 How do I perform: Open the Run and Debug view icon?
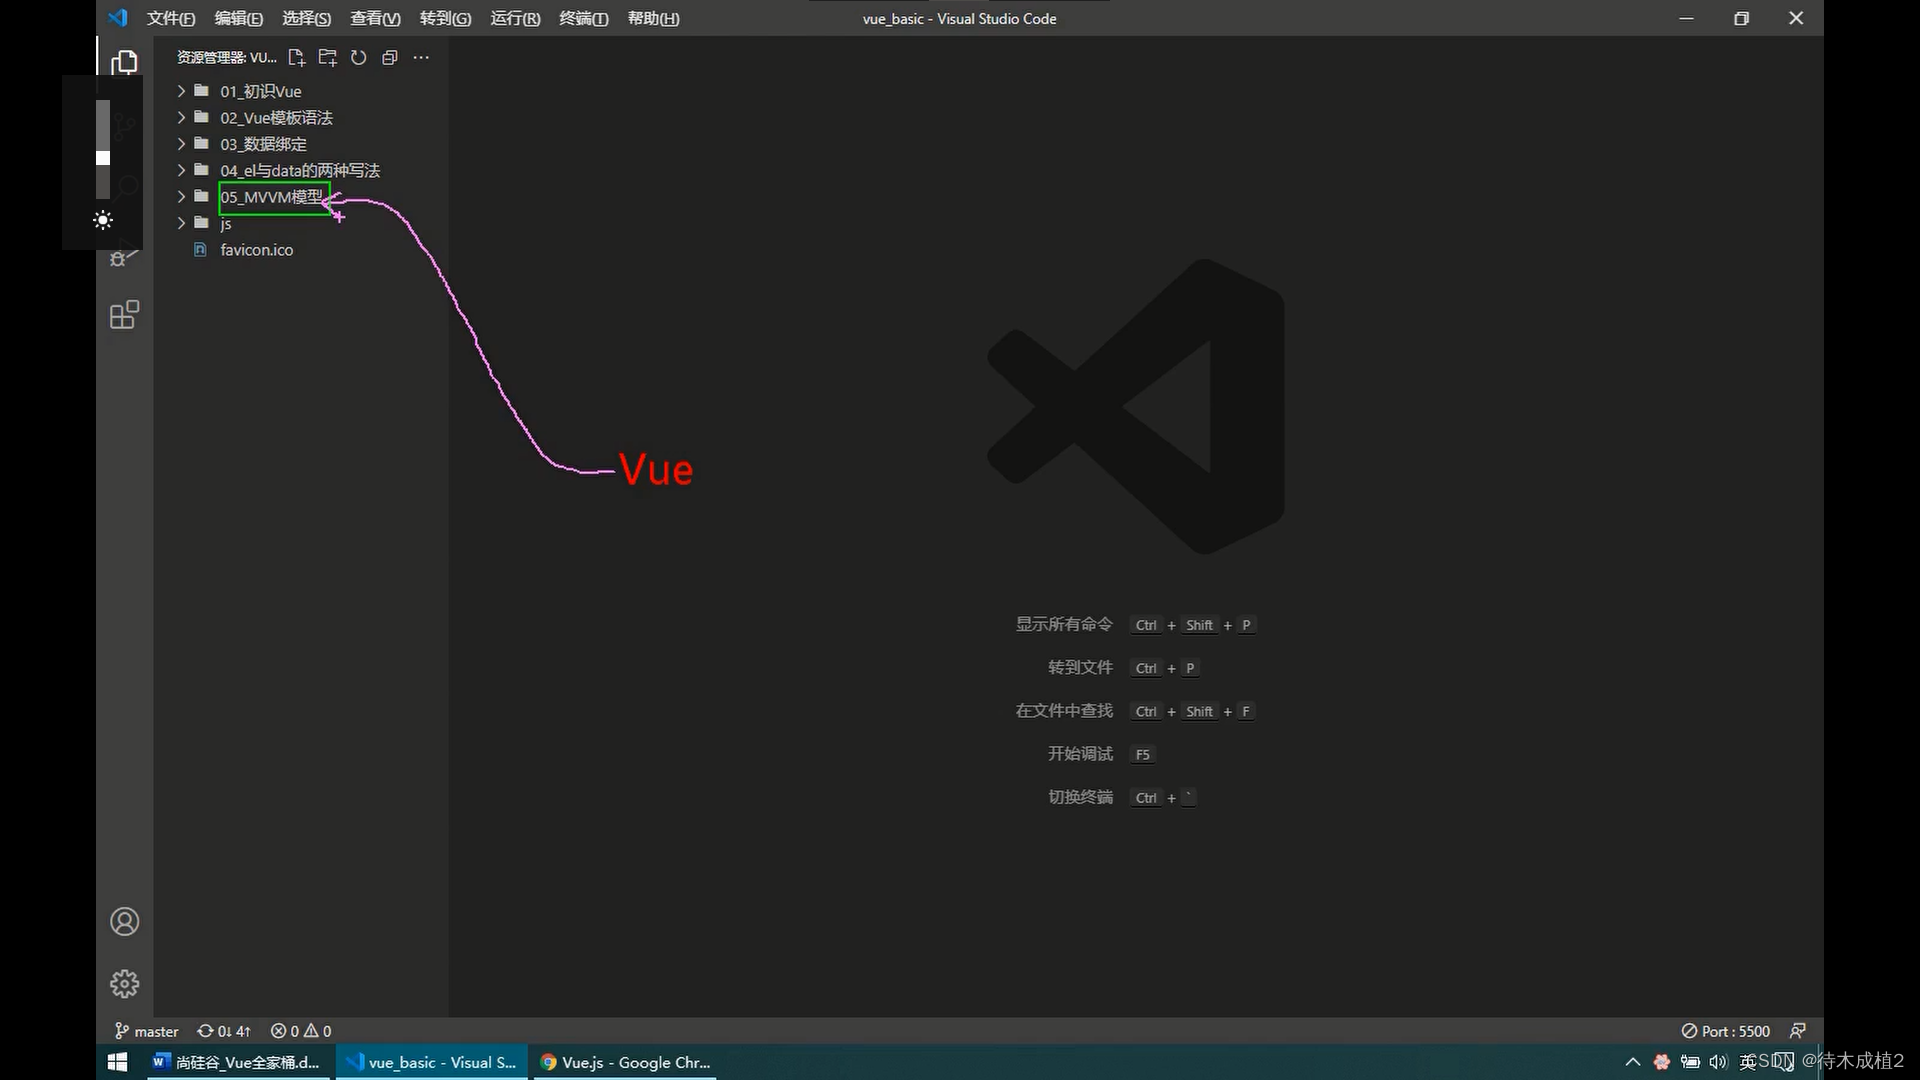pyautogui.click(x=124, y=256)
